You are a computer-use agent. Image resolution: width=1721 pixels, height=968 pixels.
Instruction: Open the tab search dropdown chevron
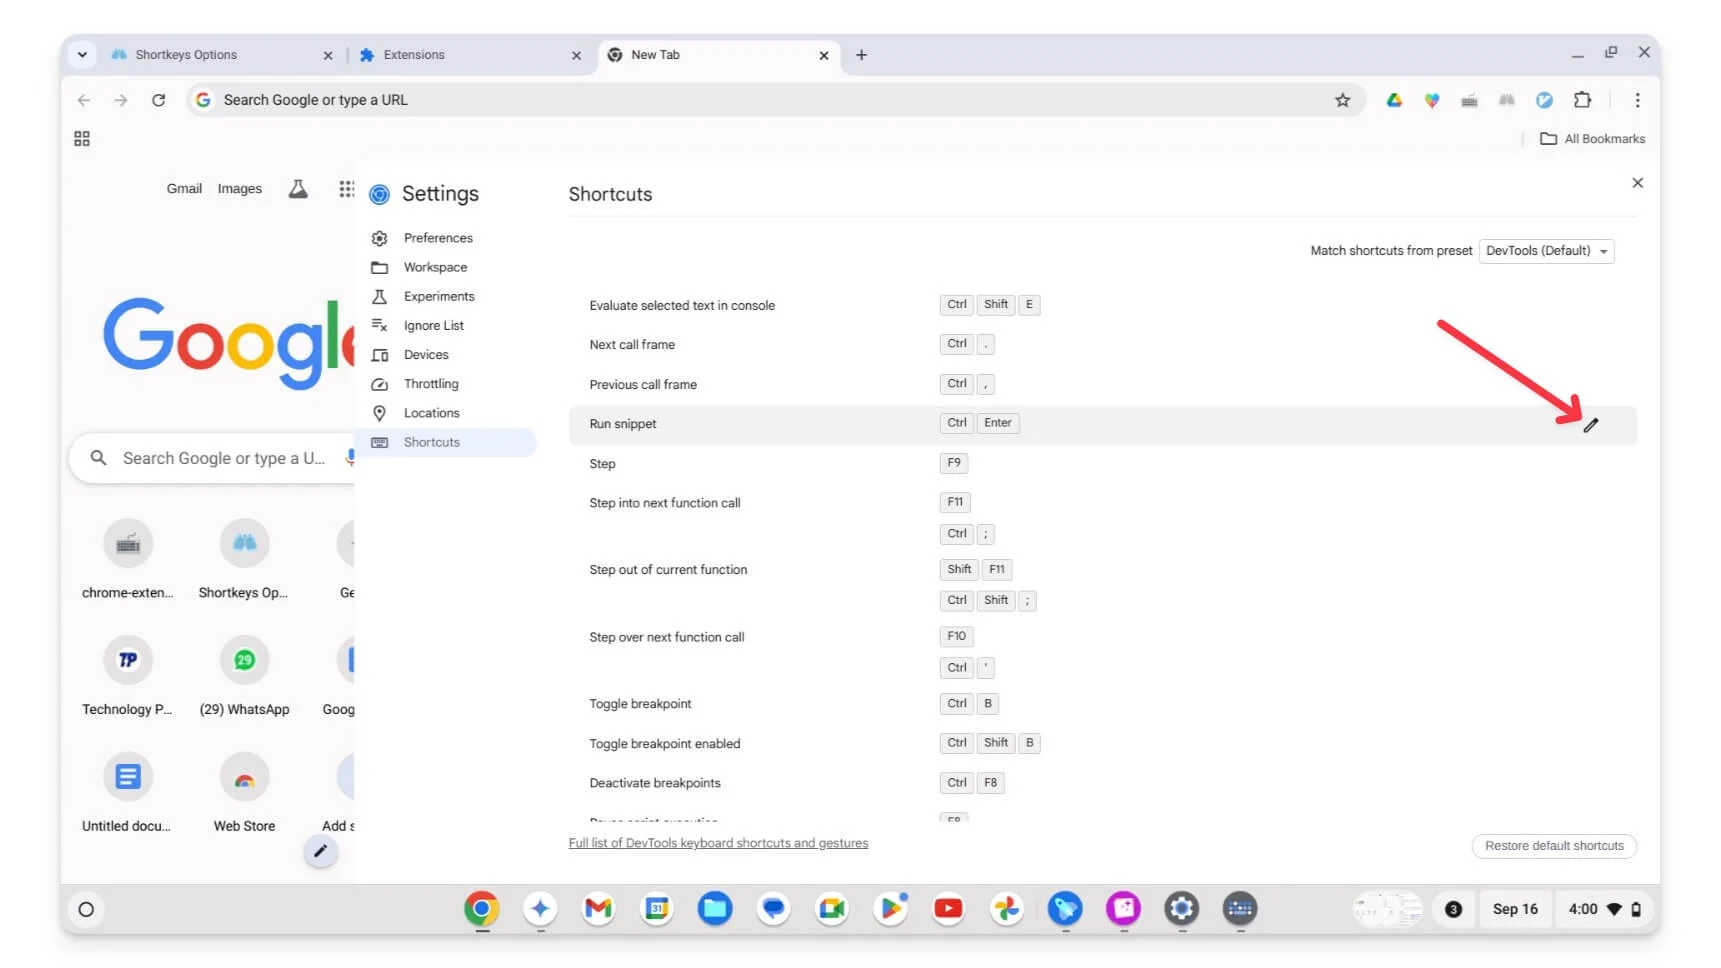tap(82, 55)
